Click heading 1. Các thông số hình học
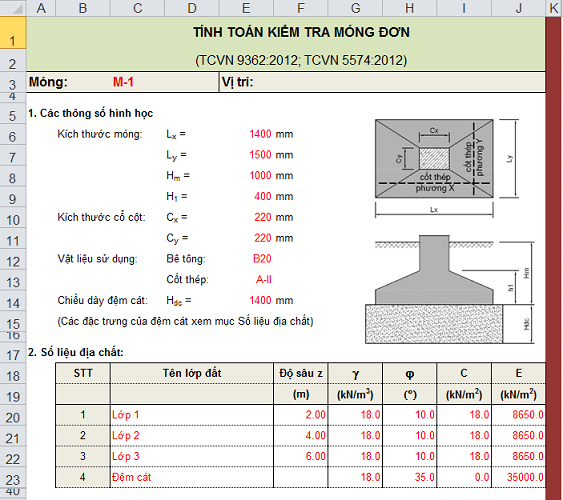 pos(90,113)
